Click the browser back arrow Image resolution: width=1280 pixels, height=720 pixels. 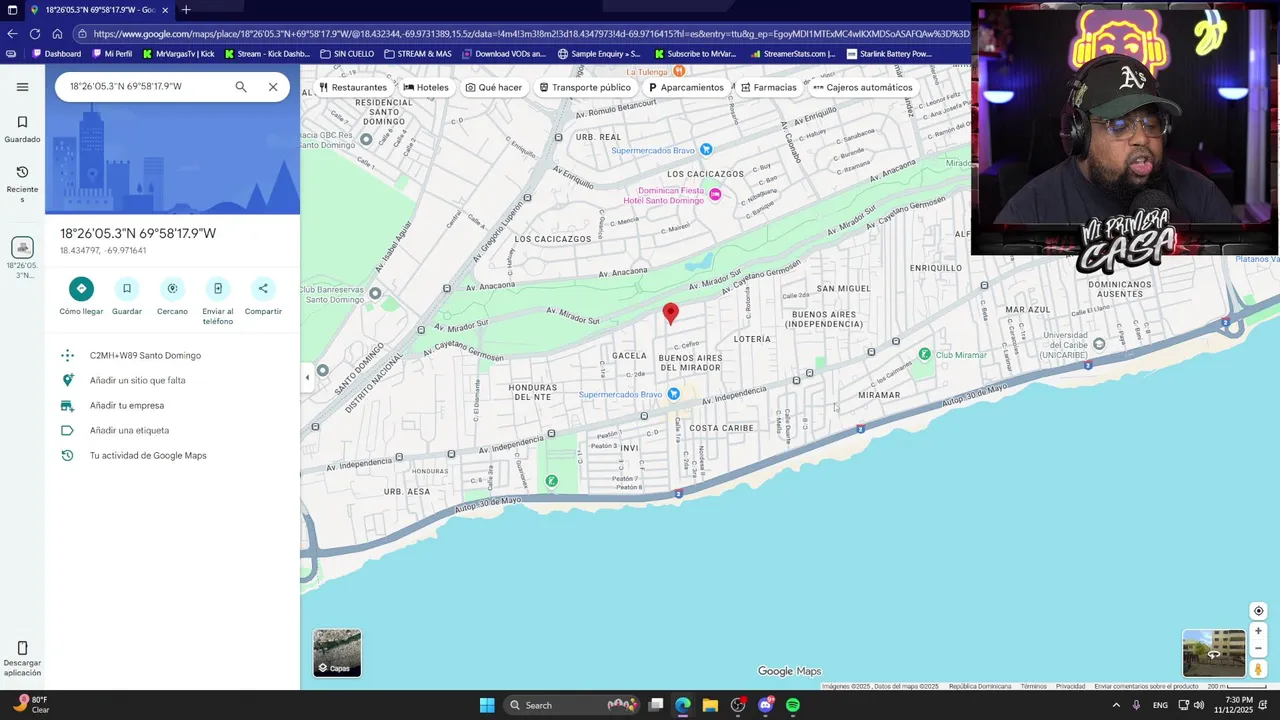[x=12, y=33]
